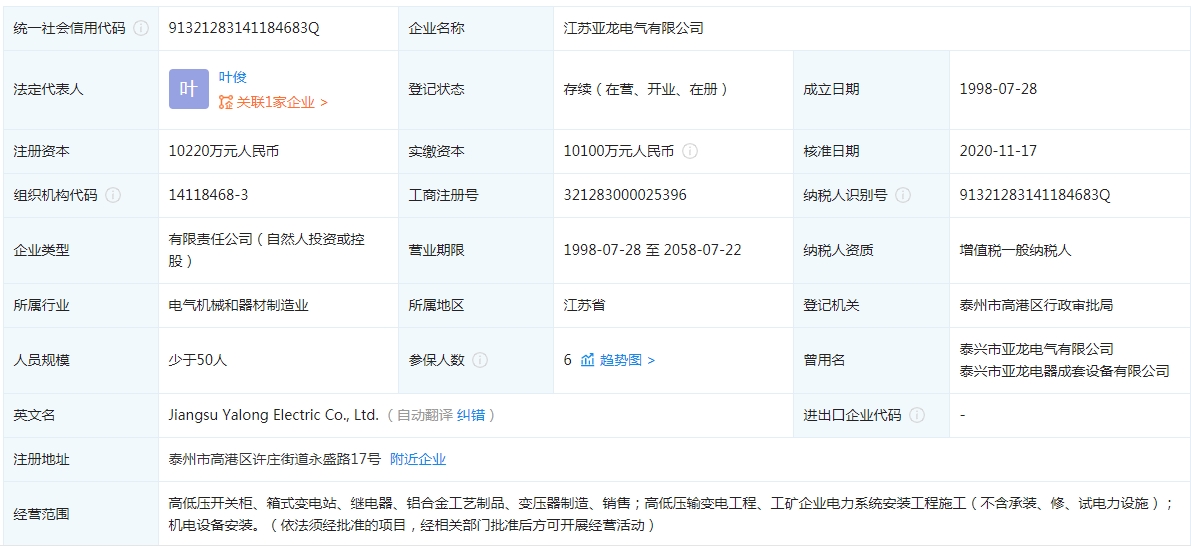Open 附近企业 next to the registered address
The height and width of the screenshot is (546, 1191).
418,459
